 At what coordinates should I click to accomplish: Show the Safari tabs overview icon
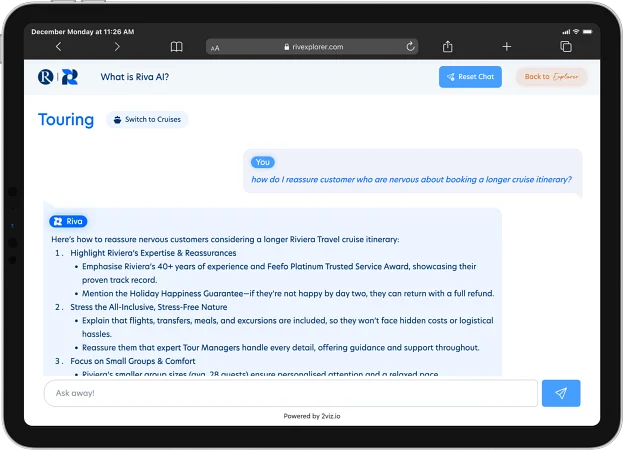tap(565, 47)
